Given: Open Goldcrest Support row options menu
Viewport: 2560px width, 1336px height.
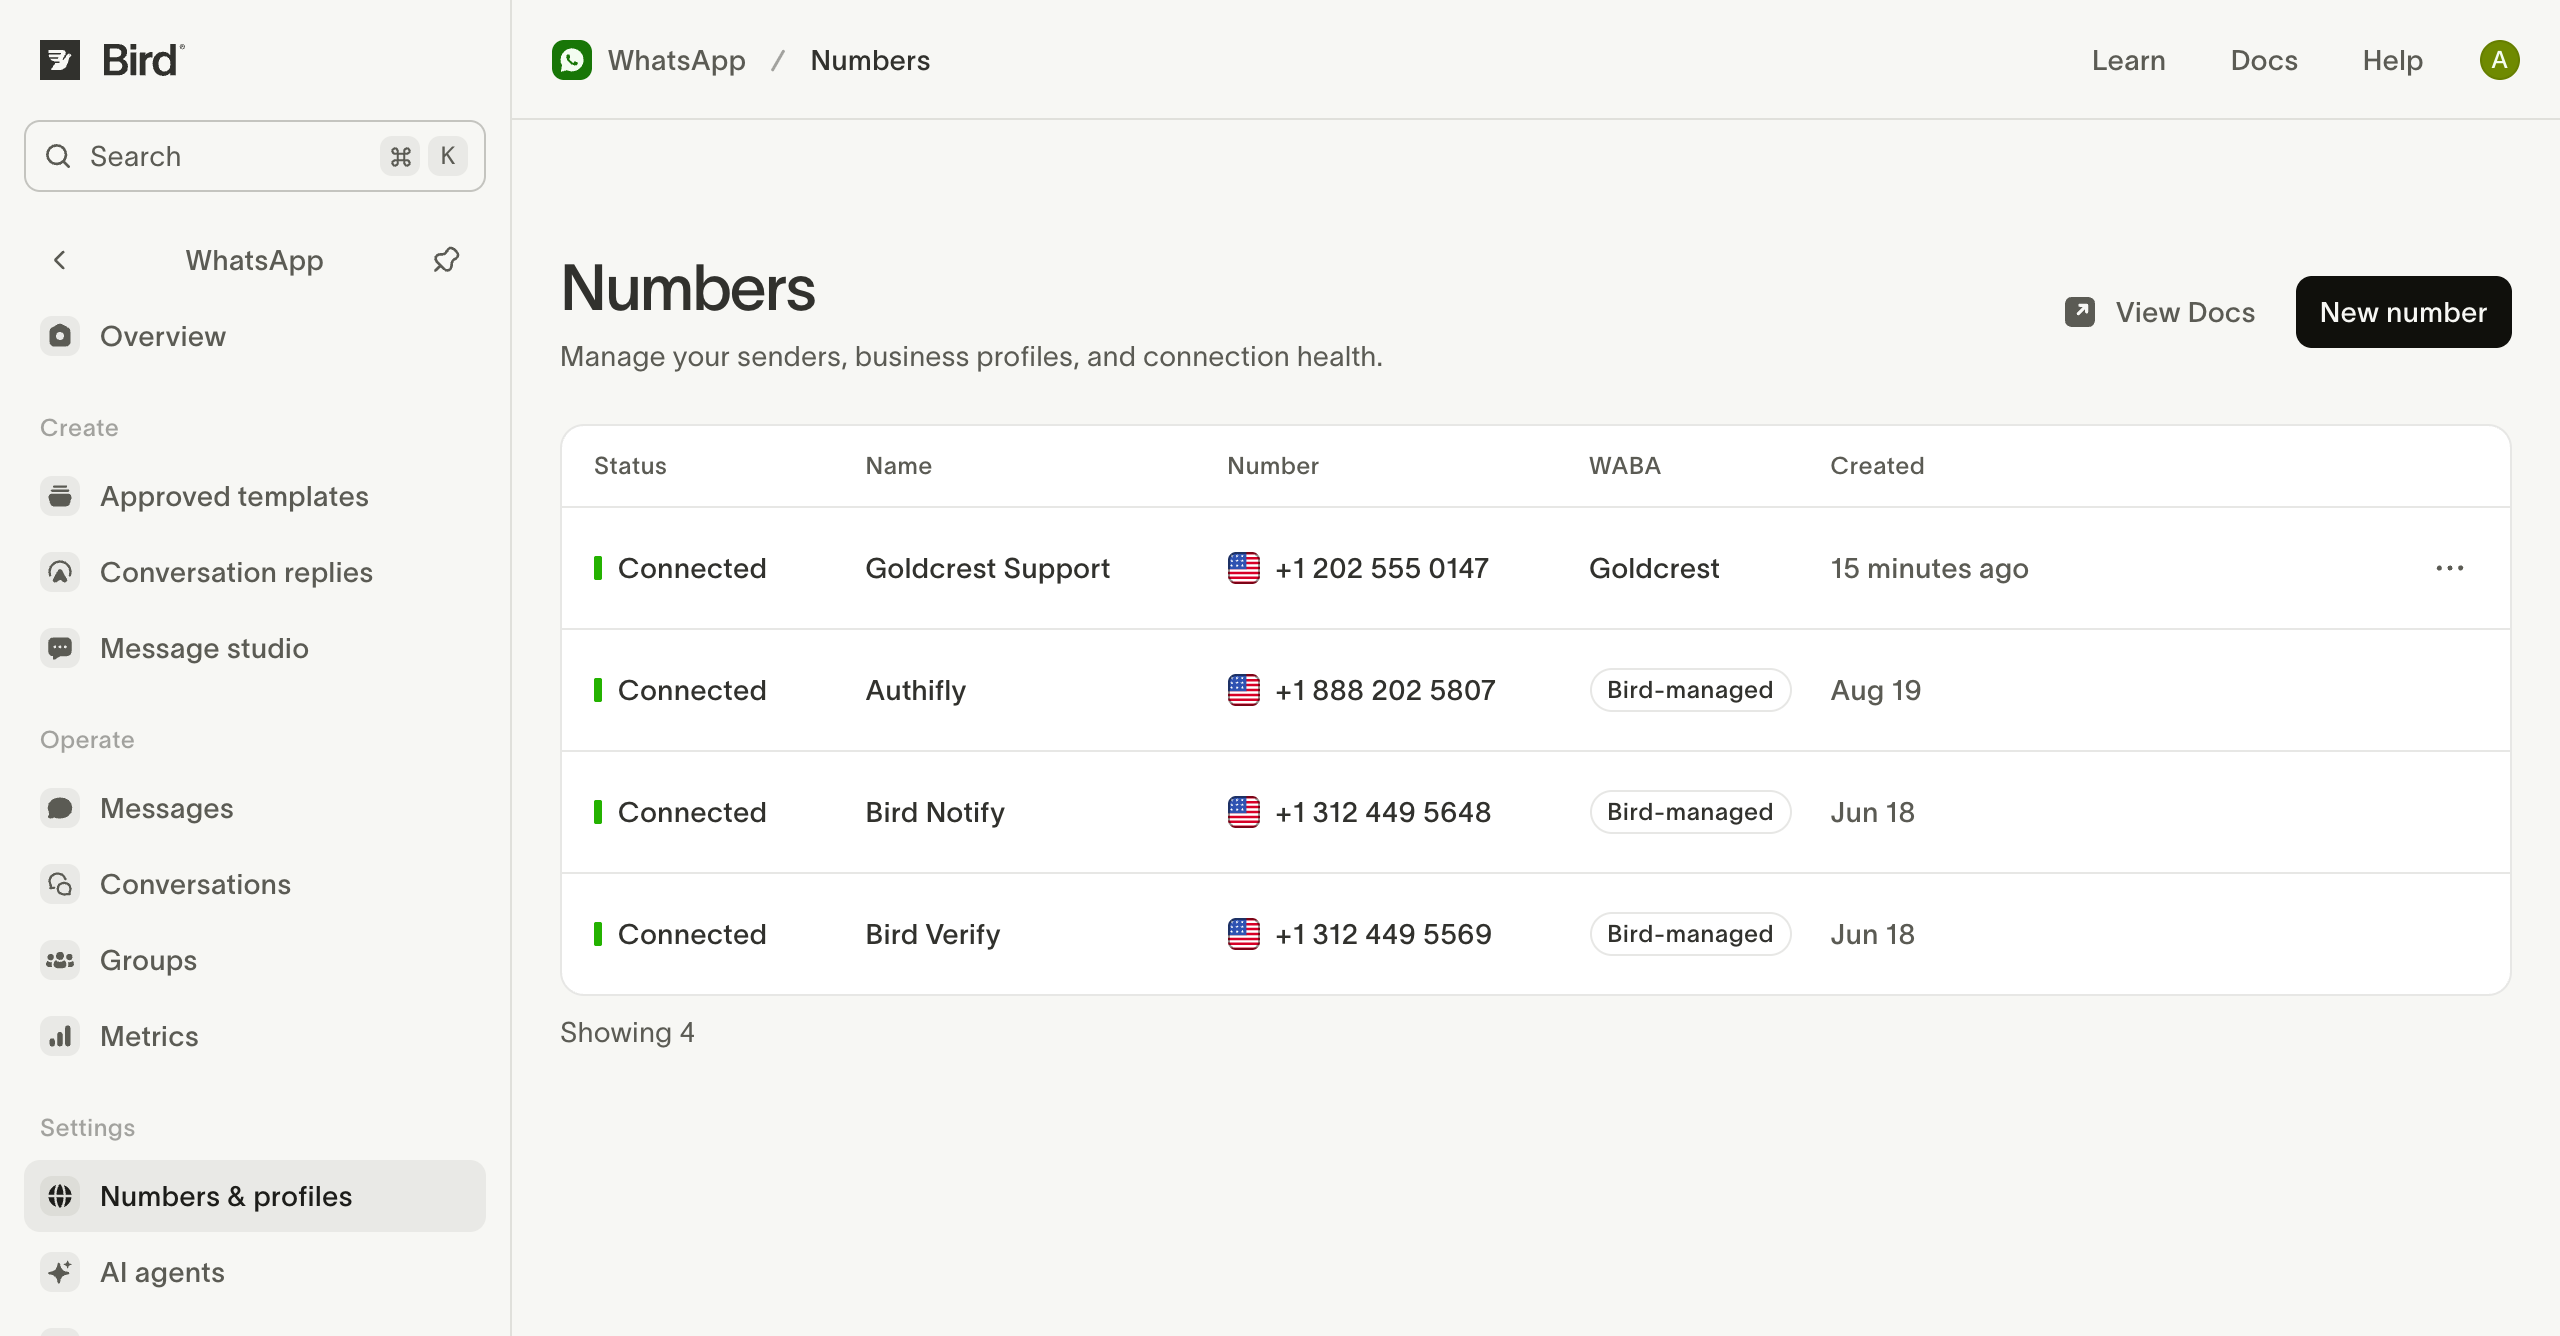Looking at the screenshot, I should pos(2450,568).
